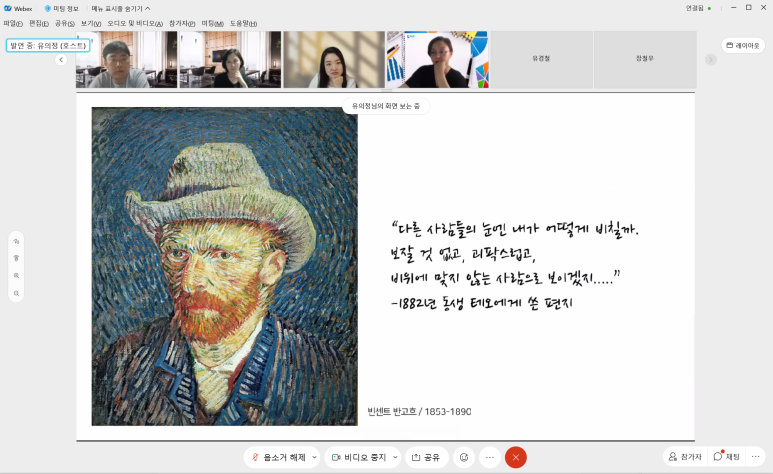773x474 pixels.
Task: Click the 발언 중: 유의정 (호스트) speaker label
Action: (48, 45)
